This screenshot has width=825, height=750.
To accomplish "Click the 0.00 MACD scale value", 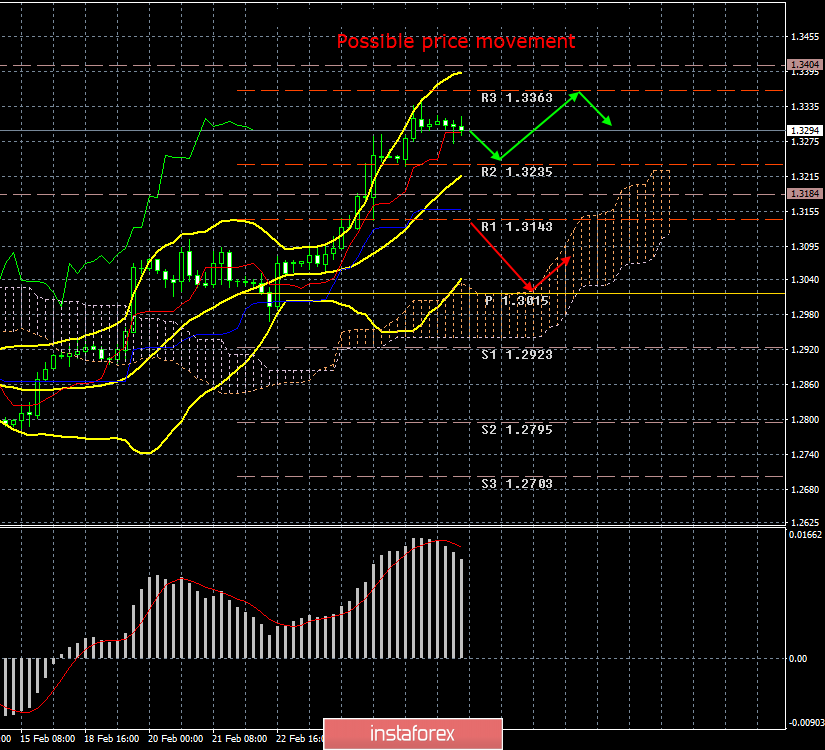I will [x=798, y=659].
